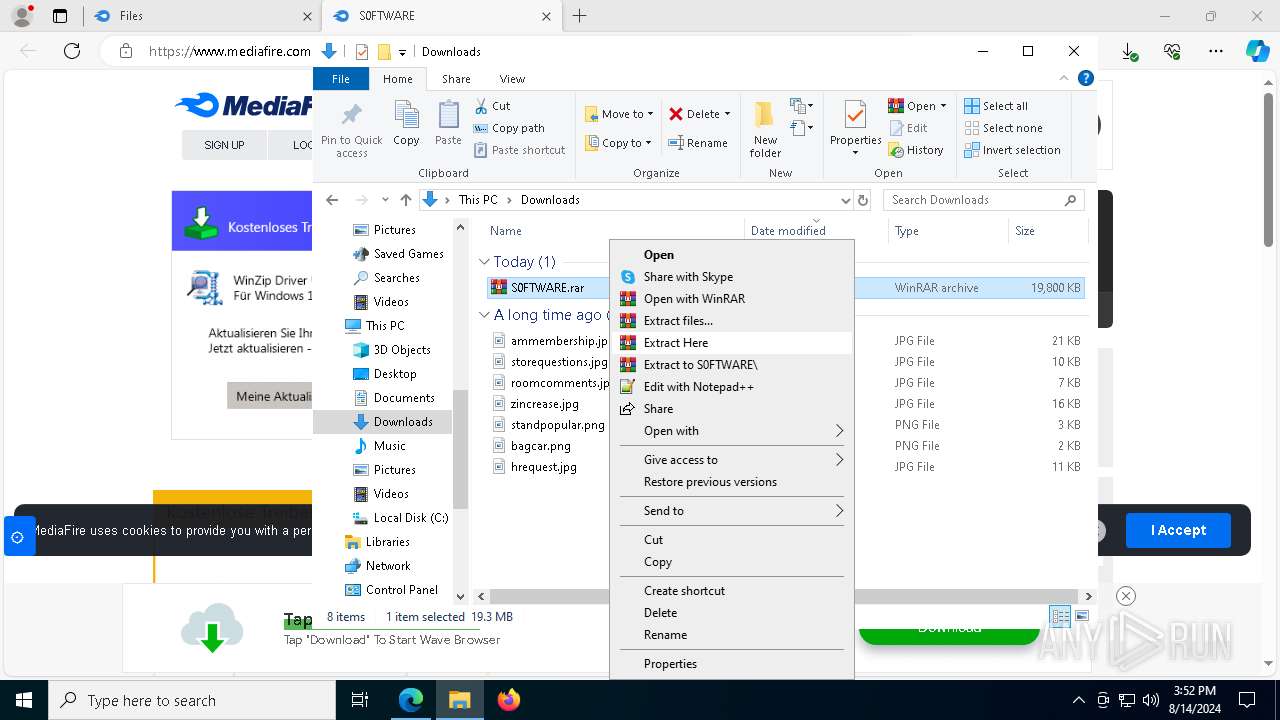The image size is (1280, 720).
Task: Click the Edit ribbon button
Action: coord(908,128)
